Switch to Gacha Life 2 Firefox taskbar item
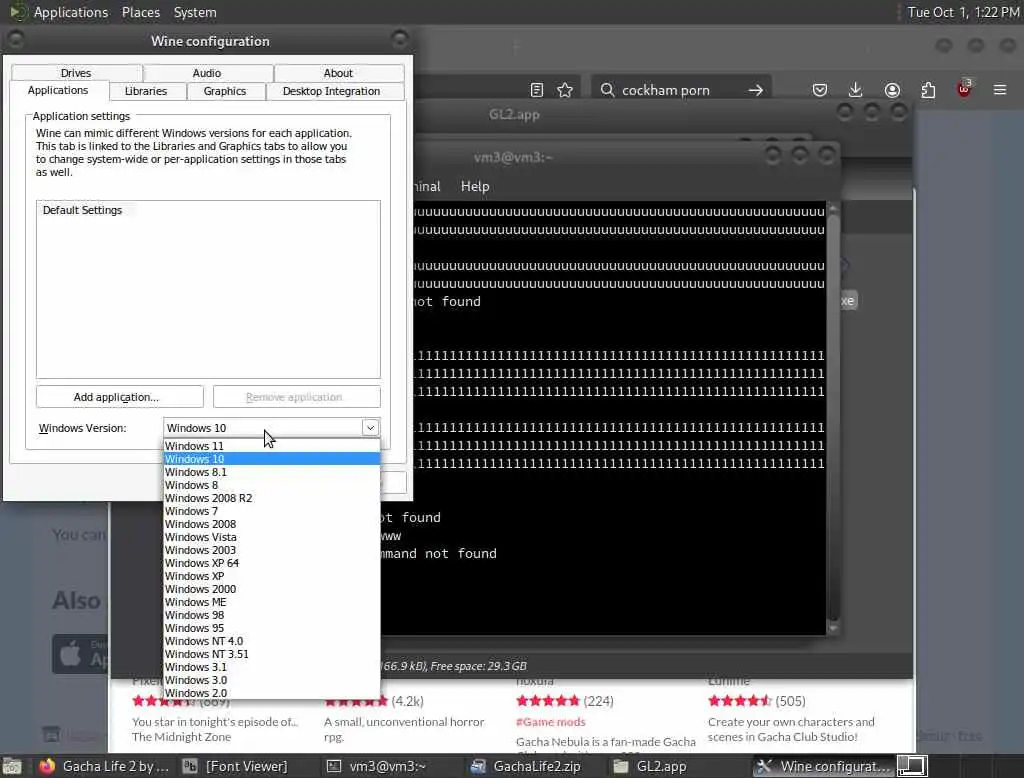Screen dimensions: 1024x778 click(105, 766)
